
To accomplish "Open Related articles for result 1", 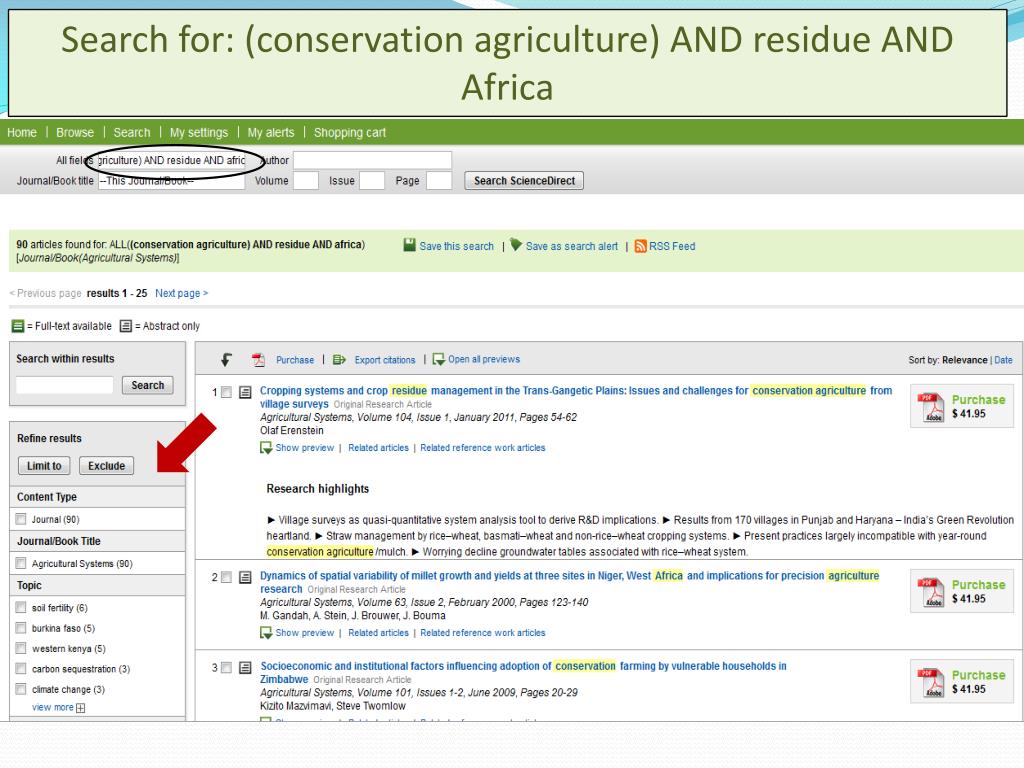I will pos(378,448).
